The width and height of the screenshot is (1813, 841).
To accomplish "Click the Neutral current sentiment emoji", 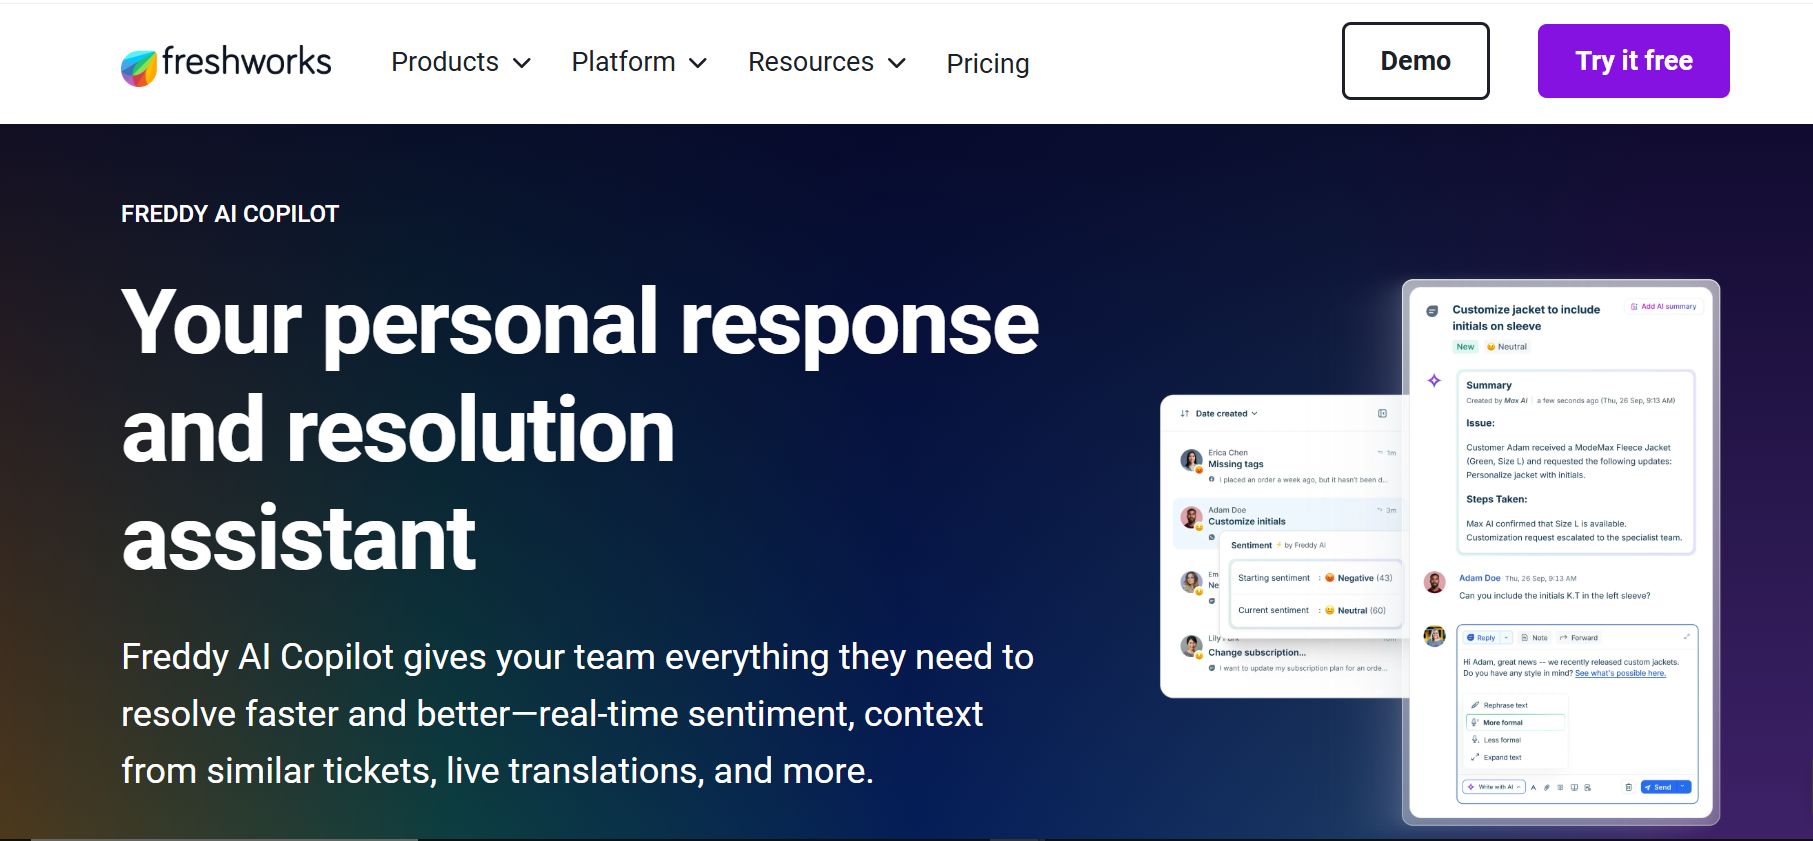I will pos(1330,610).
